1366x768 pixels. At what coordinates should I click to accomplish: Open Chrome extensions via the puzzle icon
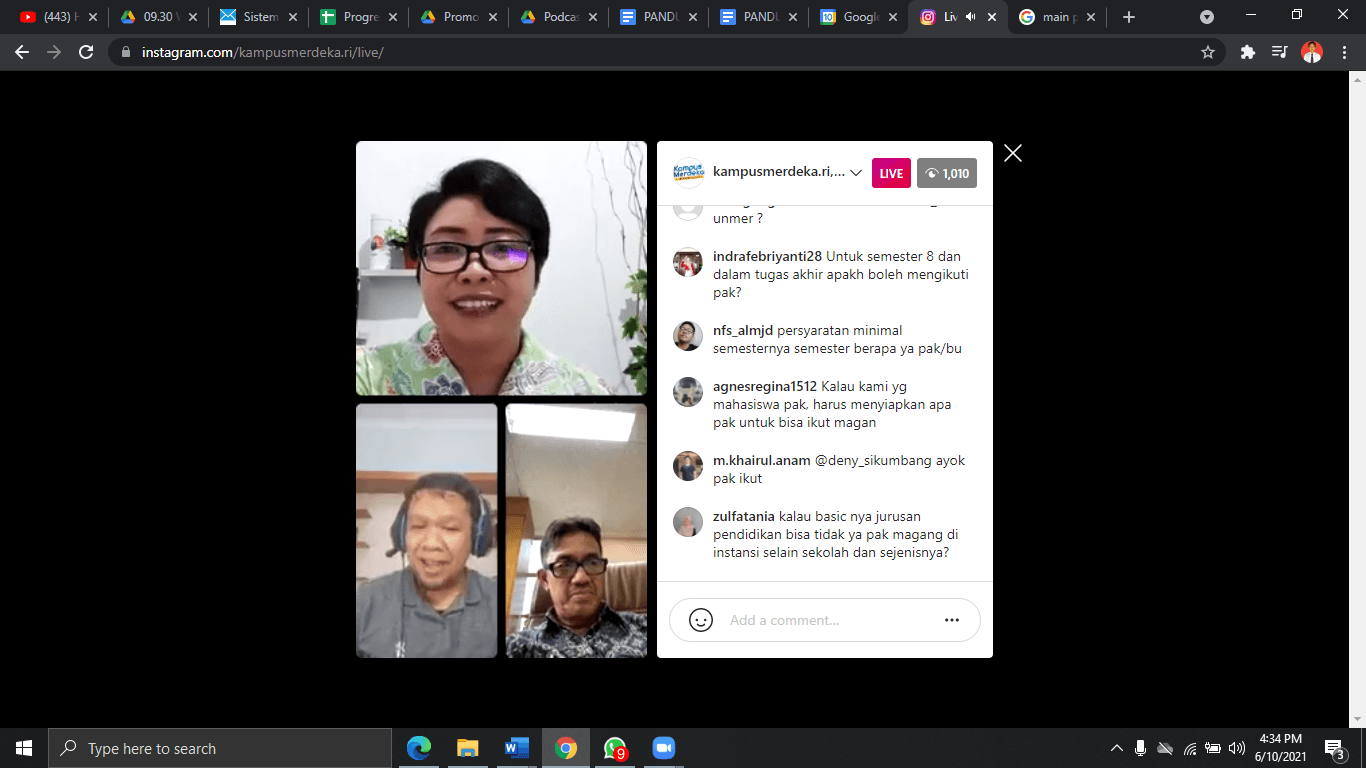pyautogui.click(x=1247, y=51)
